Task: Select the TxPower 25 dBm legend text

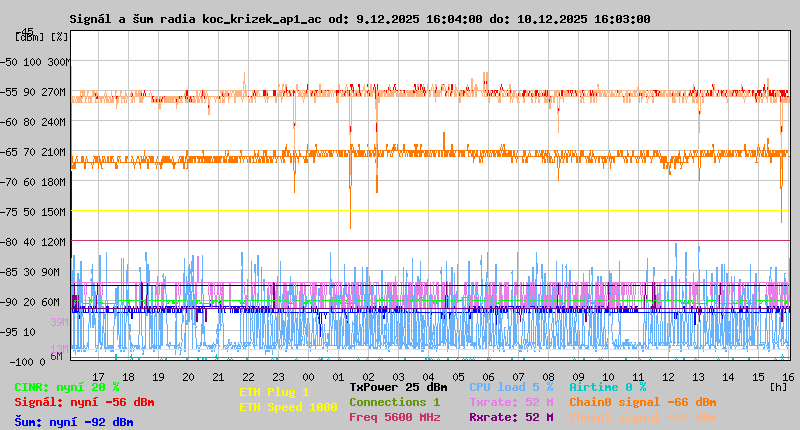Action: tap(398, 387)
